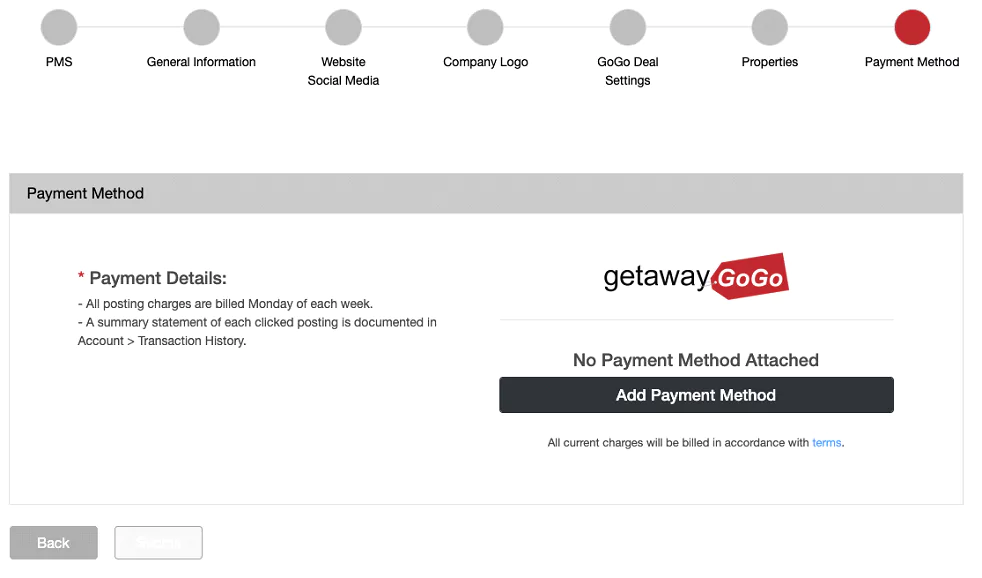982x578 pixels.
Task: Click the getaway GoGo logo
Action: [696, 276]
